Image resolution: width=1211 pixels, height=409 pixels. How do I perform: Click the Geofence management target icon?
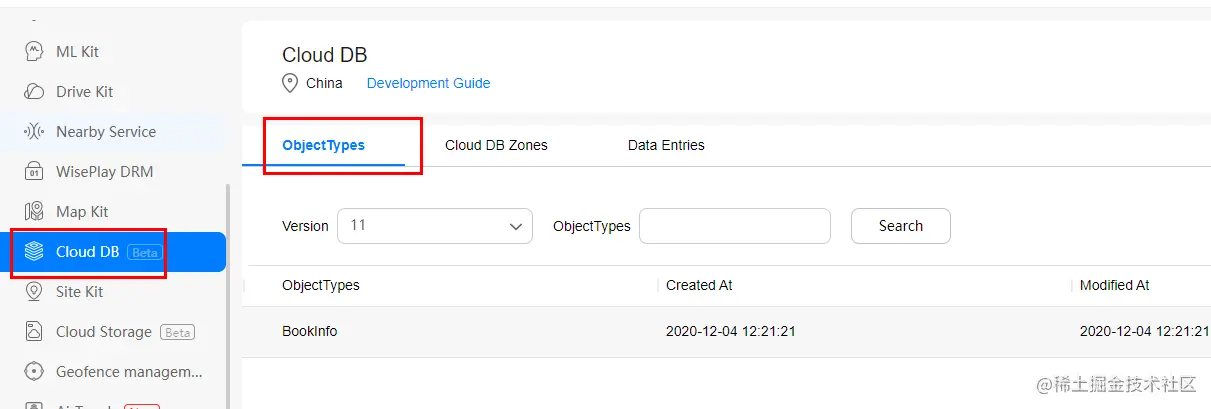34,371
